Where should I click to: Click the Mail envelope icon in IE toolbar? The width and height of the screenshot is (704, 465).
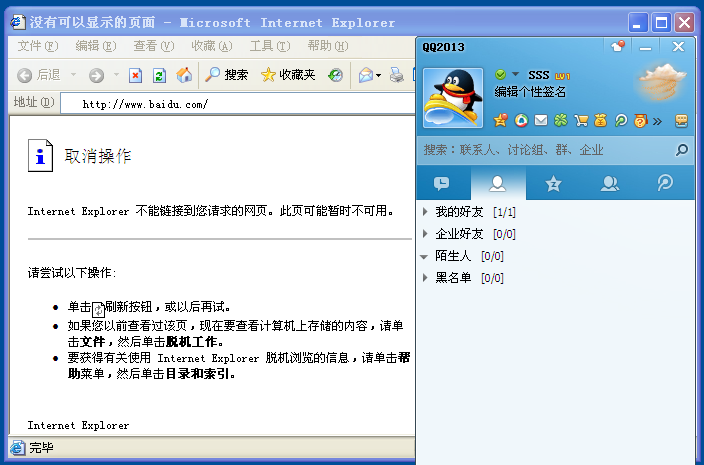coord(366,75)
